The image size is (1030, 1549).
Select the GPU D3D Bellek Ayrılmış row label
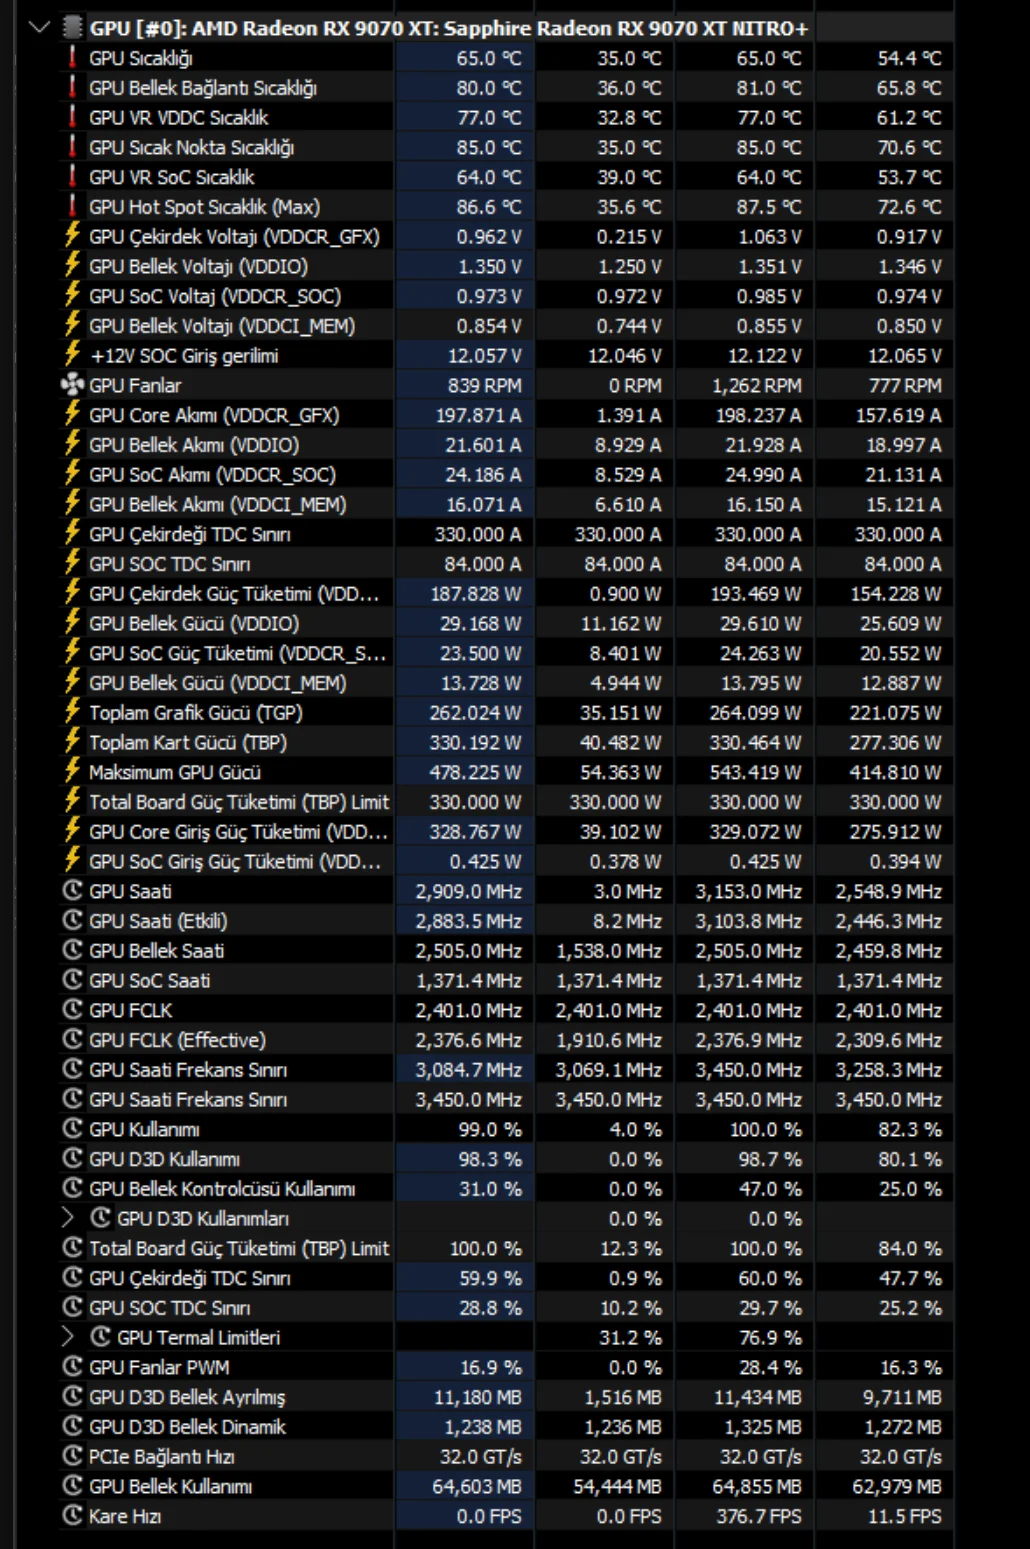187,1397
